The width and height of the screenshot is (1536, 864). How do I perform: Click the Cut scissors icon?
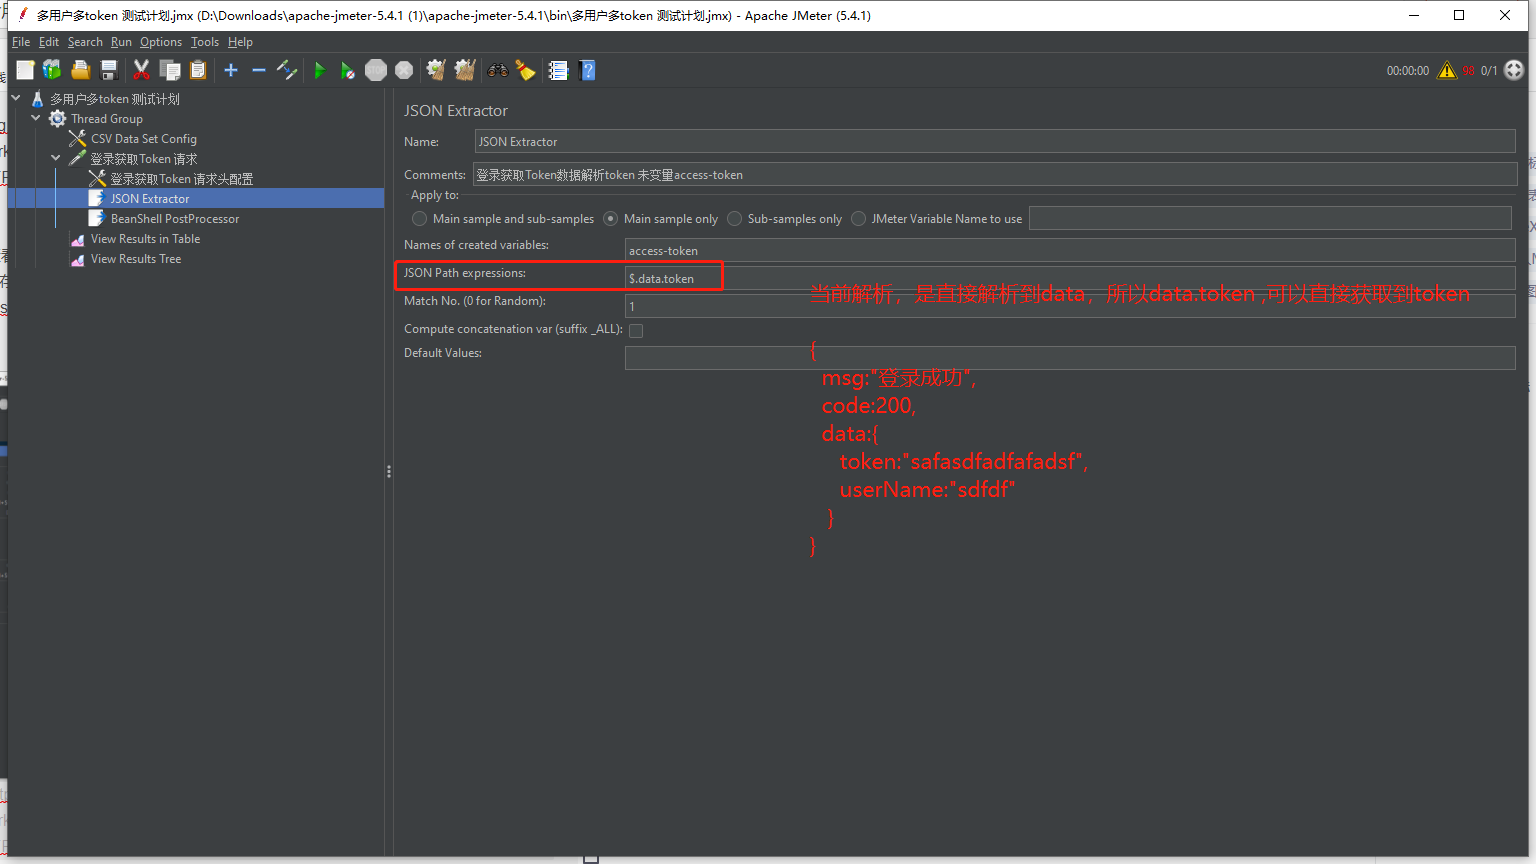141,70
